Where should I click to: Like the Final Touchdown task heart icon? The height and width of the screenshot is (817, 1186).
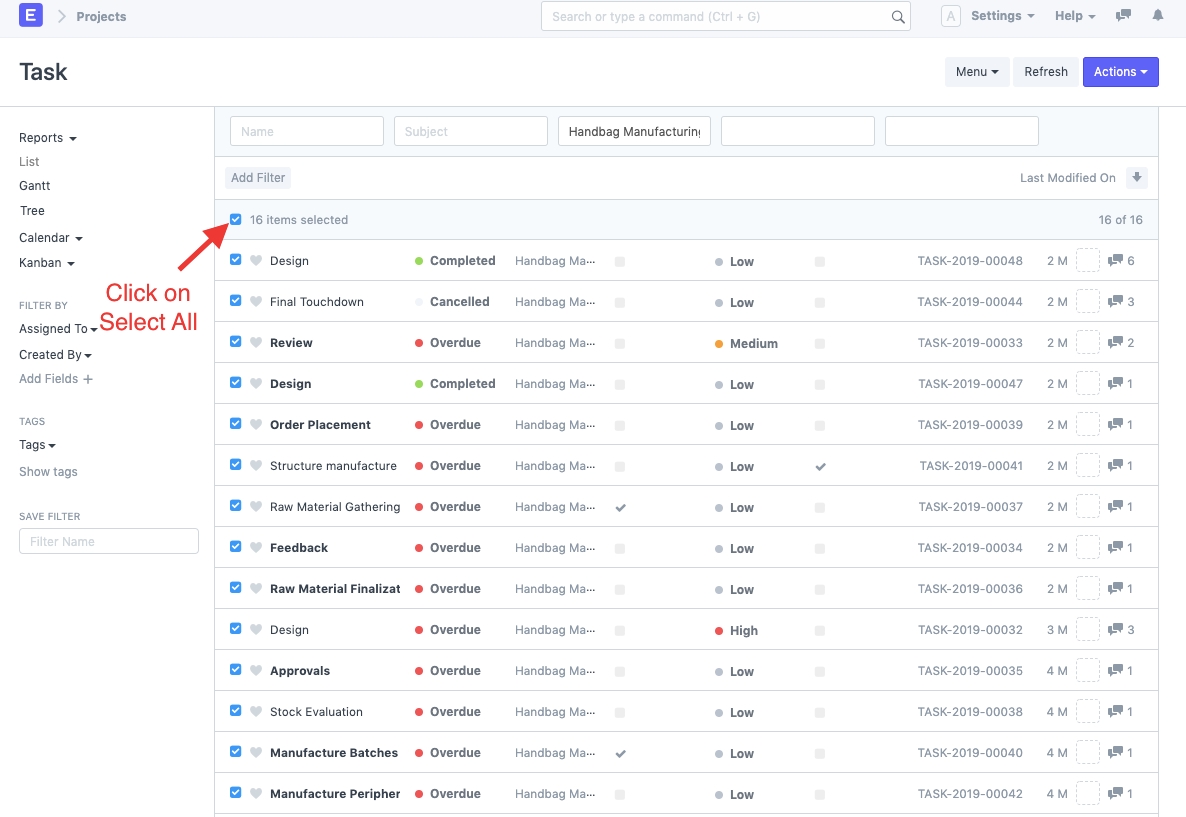(256, 302)
